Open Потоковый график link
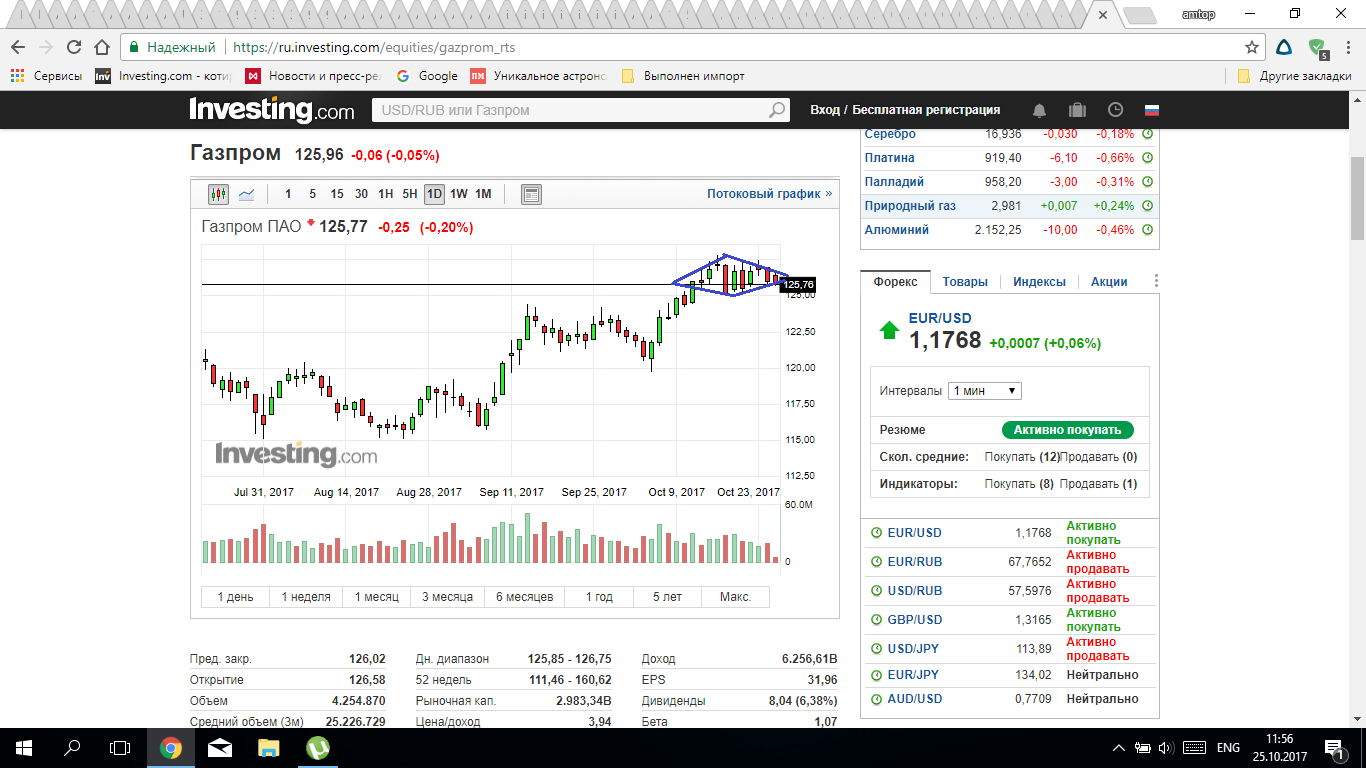This screenshot has height=768, width=1366. (x=770, y=194)
